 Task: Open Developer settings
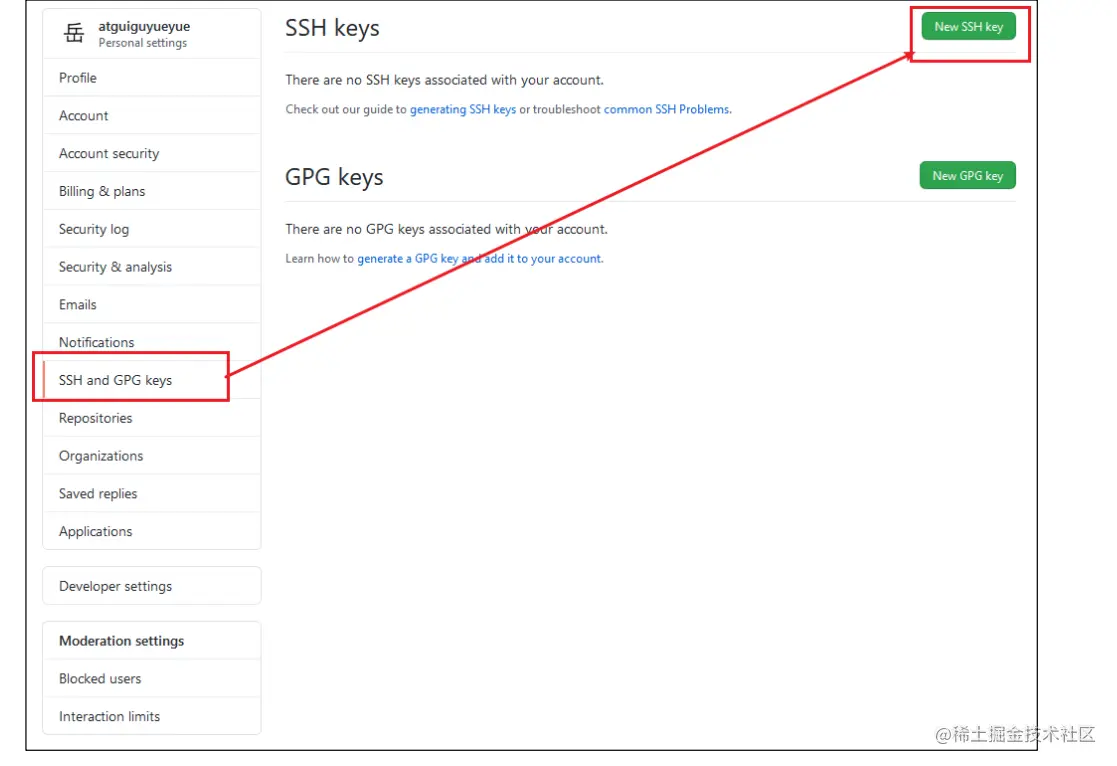tap(152, 586)
